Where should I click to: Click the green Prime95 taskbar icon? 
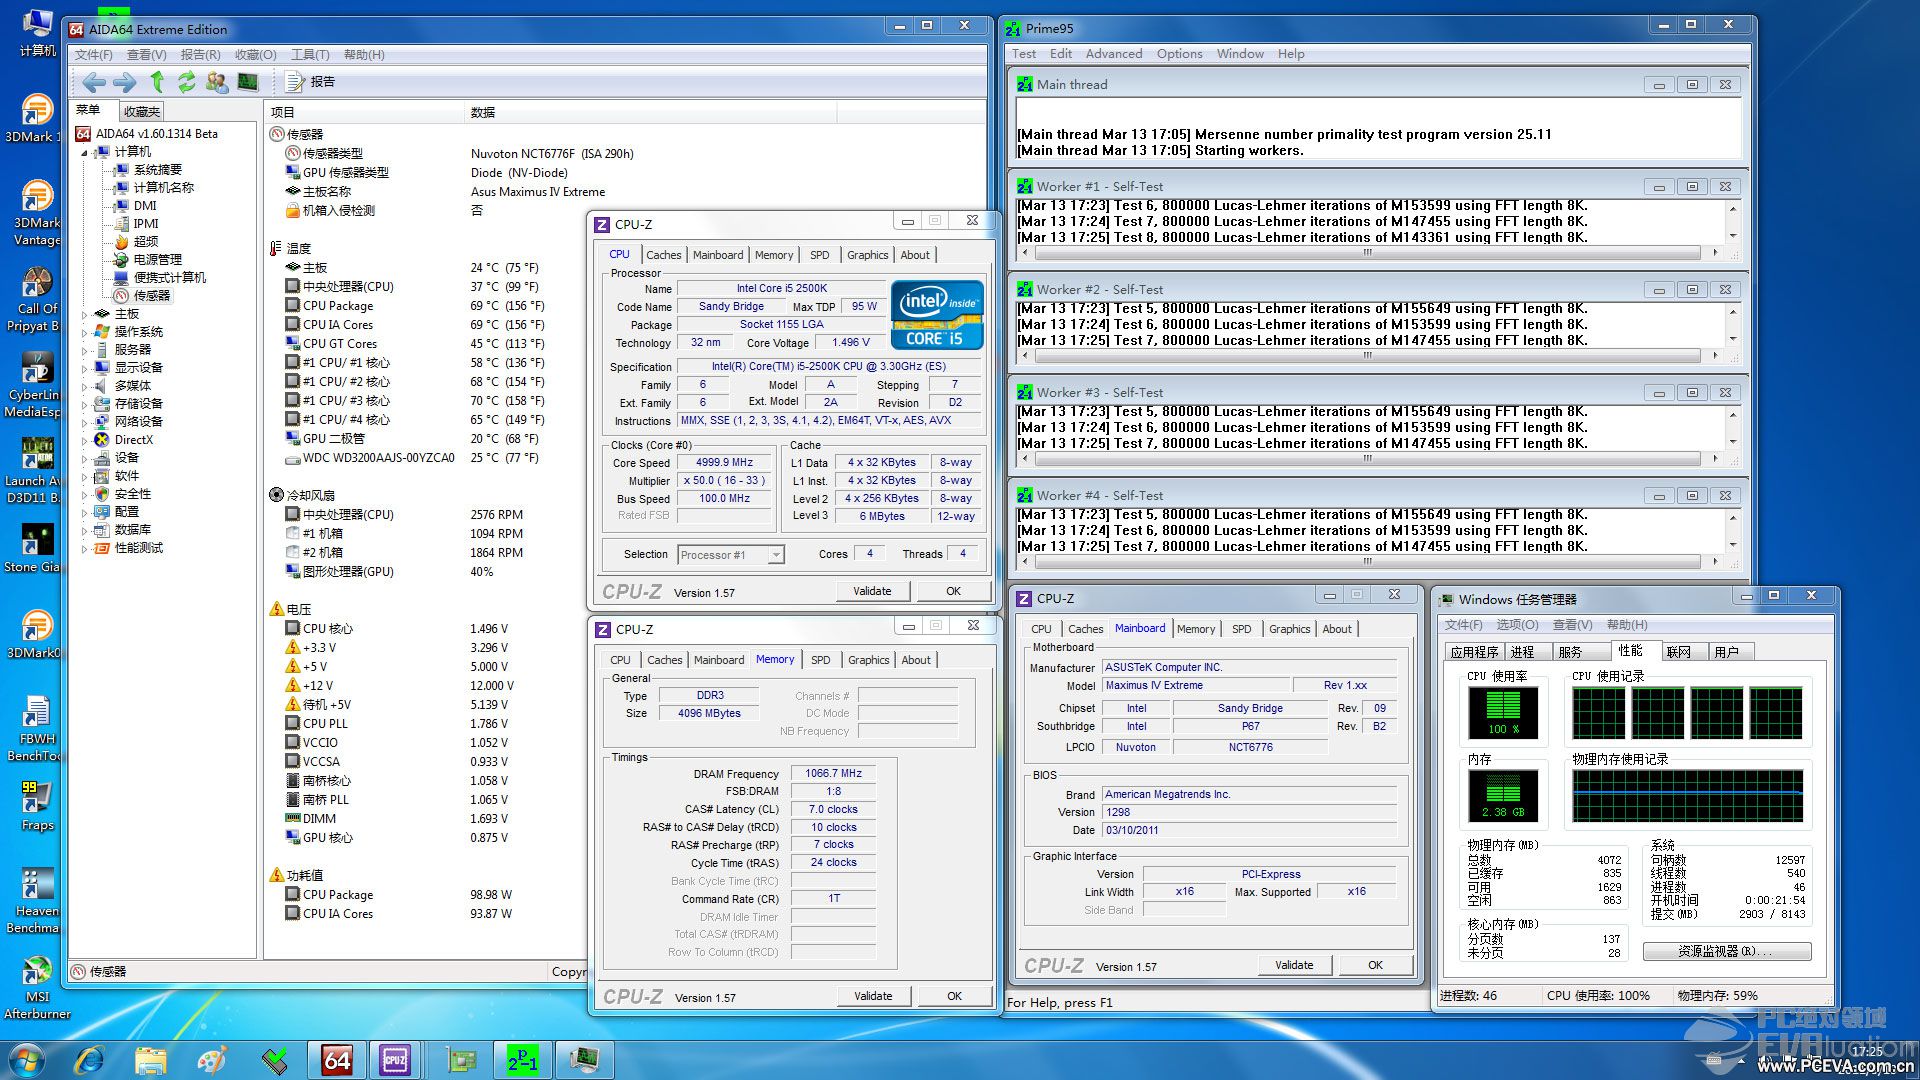click(x=522, y=1059)
